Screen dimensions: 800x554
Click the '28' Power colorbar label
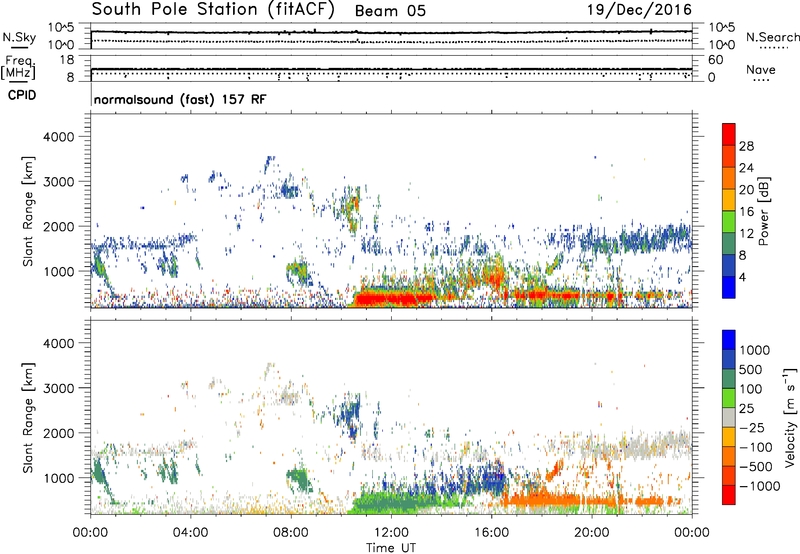click(746, 146)
